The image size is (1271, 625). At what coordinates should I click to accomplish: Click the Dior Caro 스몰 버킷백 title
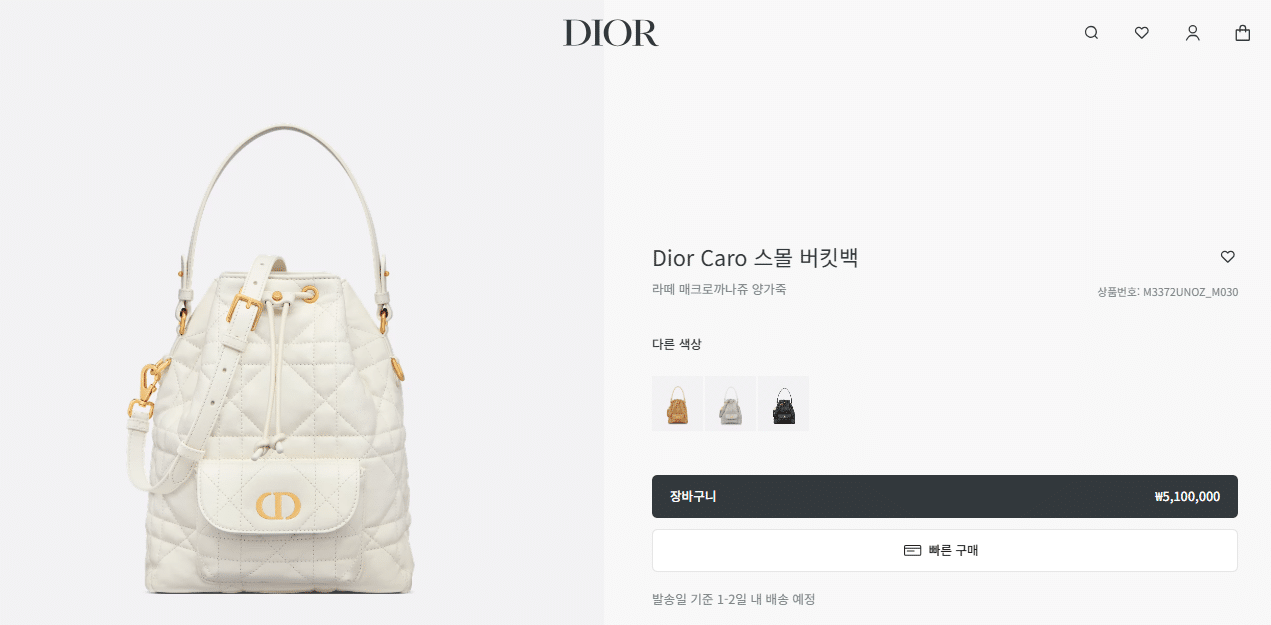click(755, 258)
